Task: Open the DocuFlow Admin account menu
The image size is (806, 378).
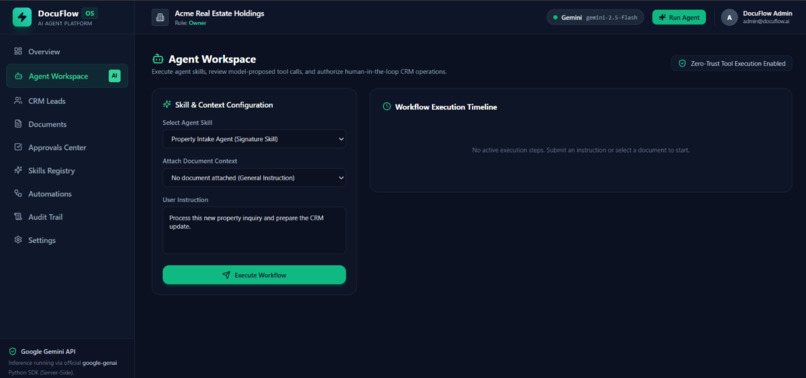Action: point(757,17)
